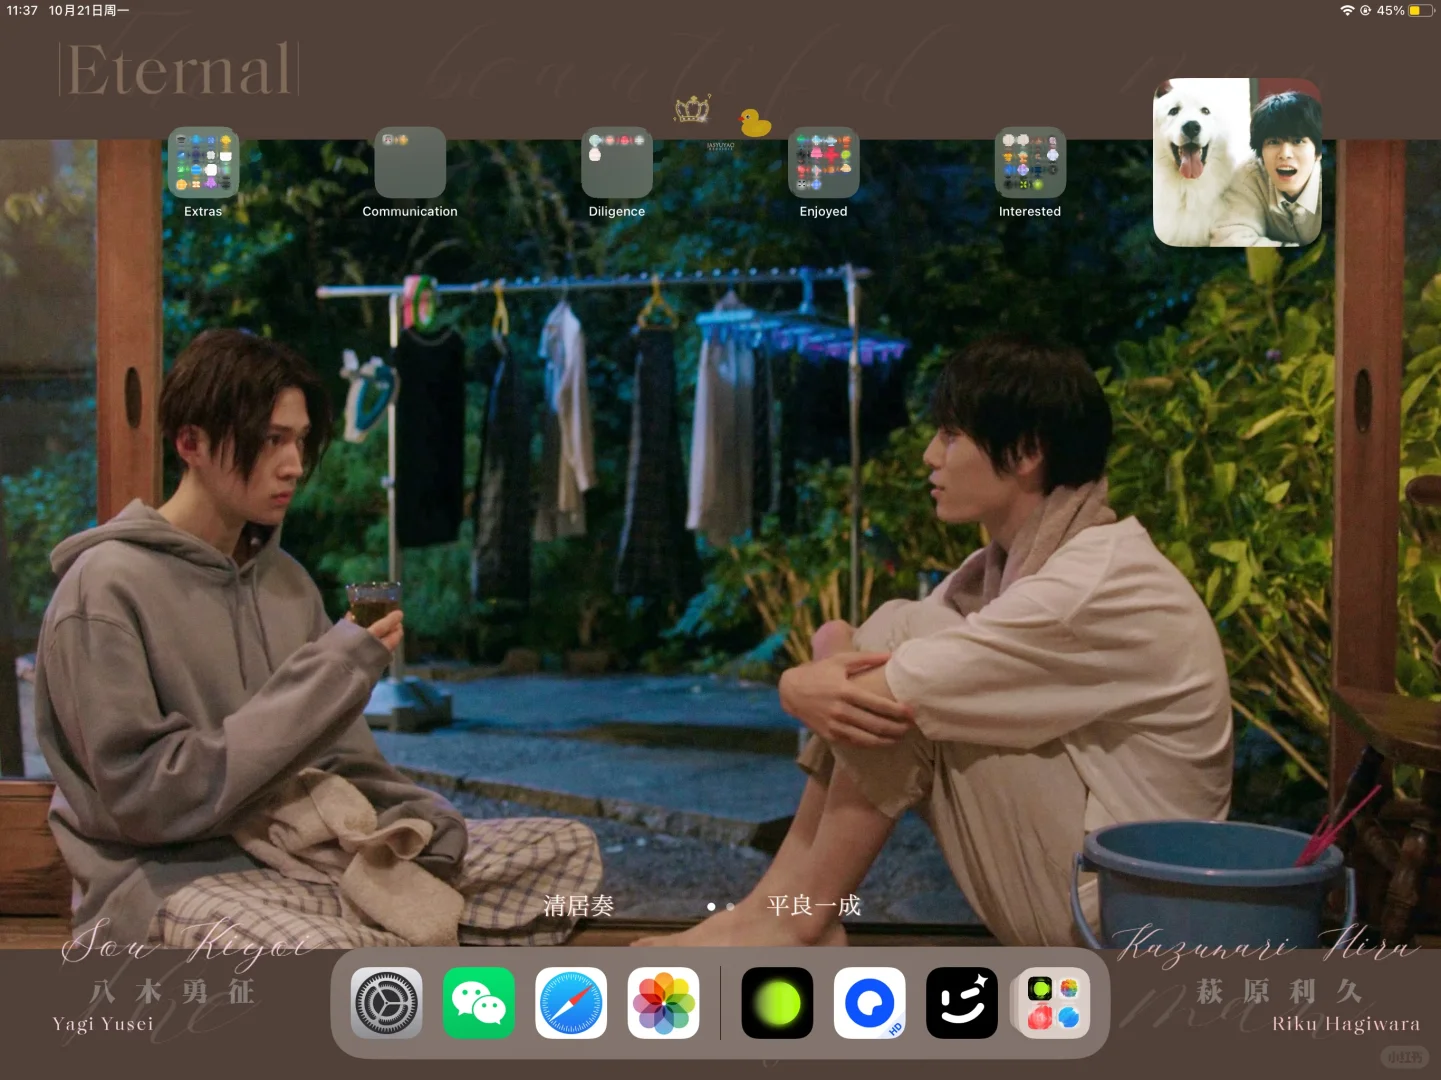Tap the crown widget icon

[x=692, y=108]
